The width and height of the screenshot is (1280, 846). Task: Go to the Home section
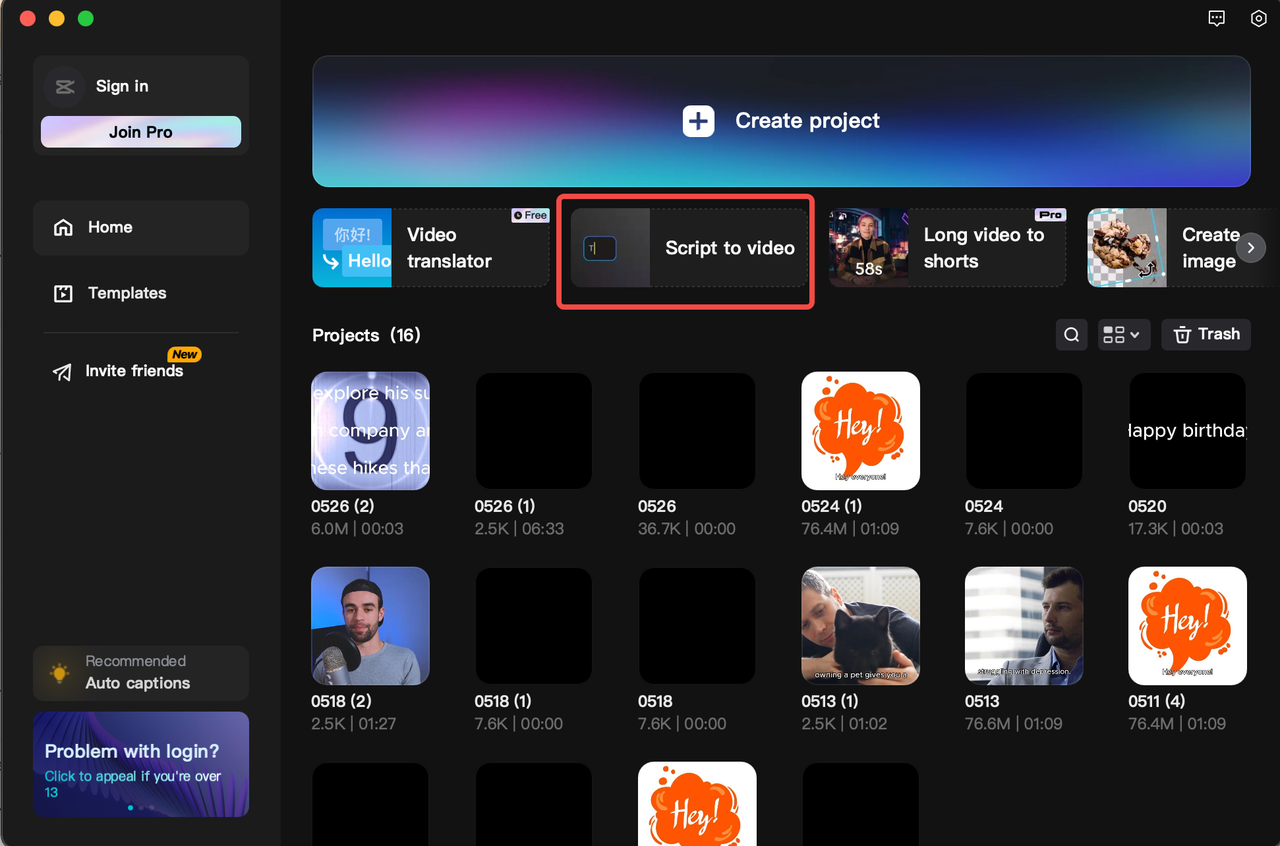pyautogui.click(x=110, y=227)
